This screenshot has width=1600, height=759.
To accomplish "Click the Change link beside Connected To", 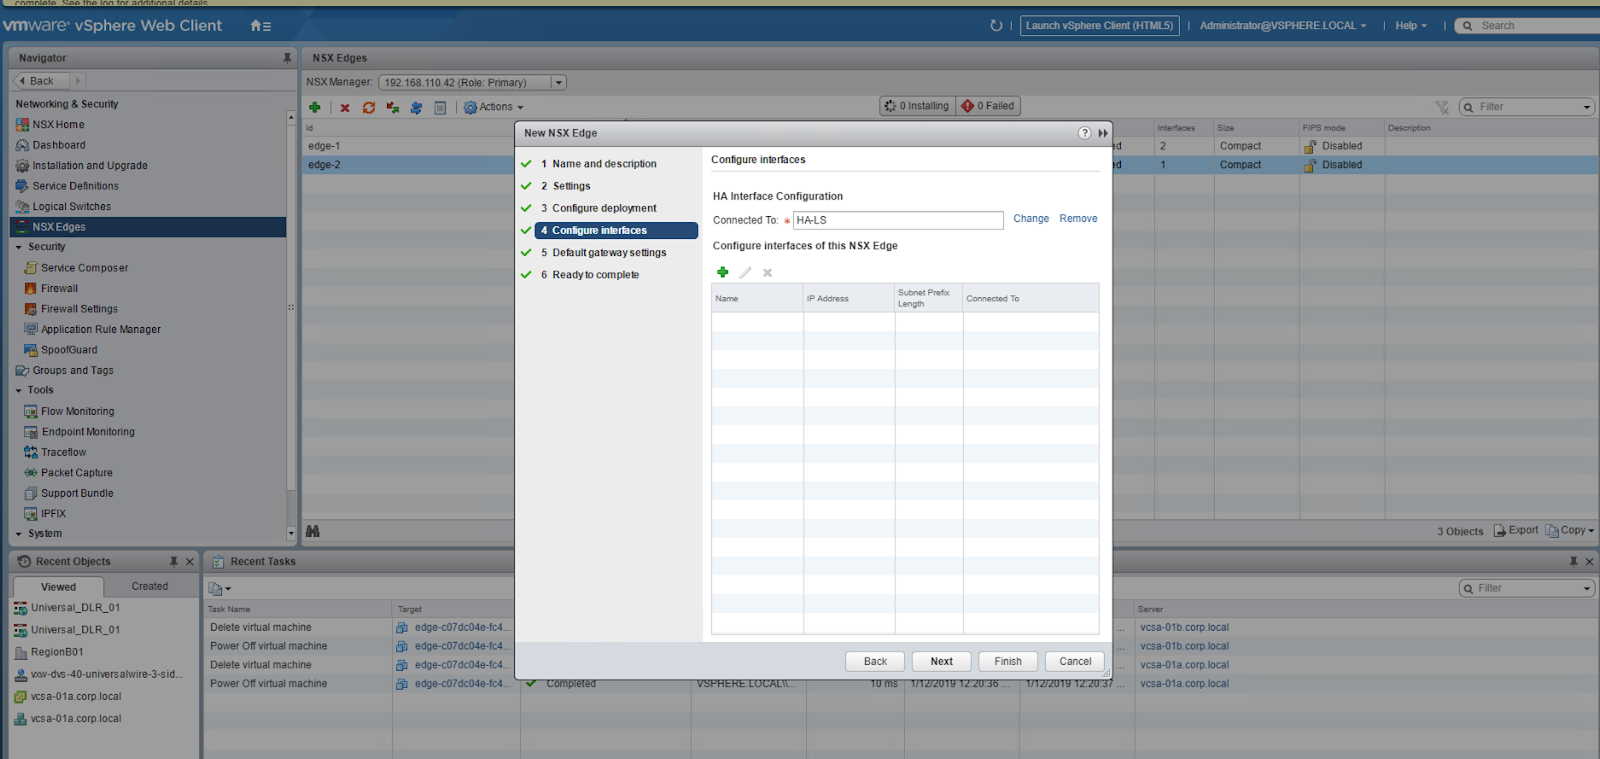I will tap(1030, 219).
